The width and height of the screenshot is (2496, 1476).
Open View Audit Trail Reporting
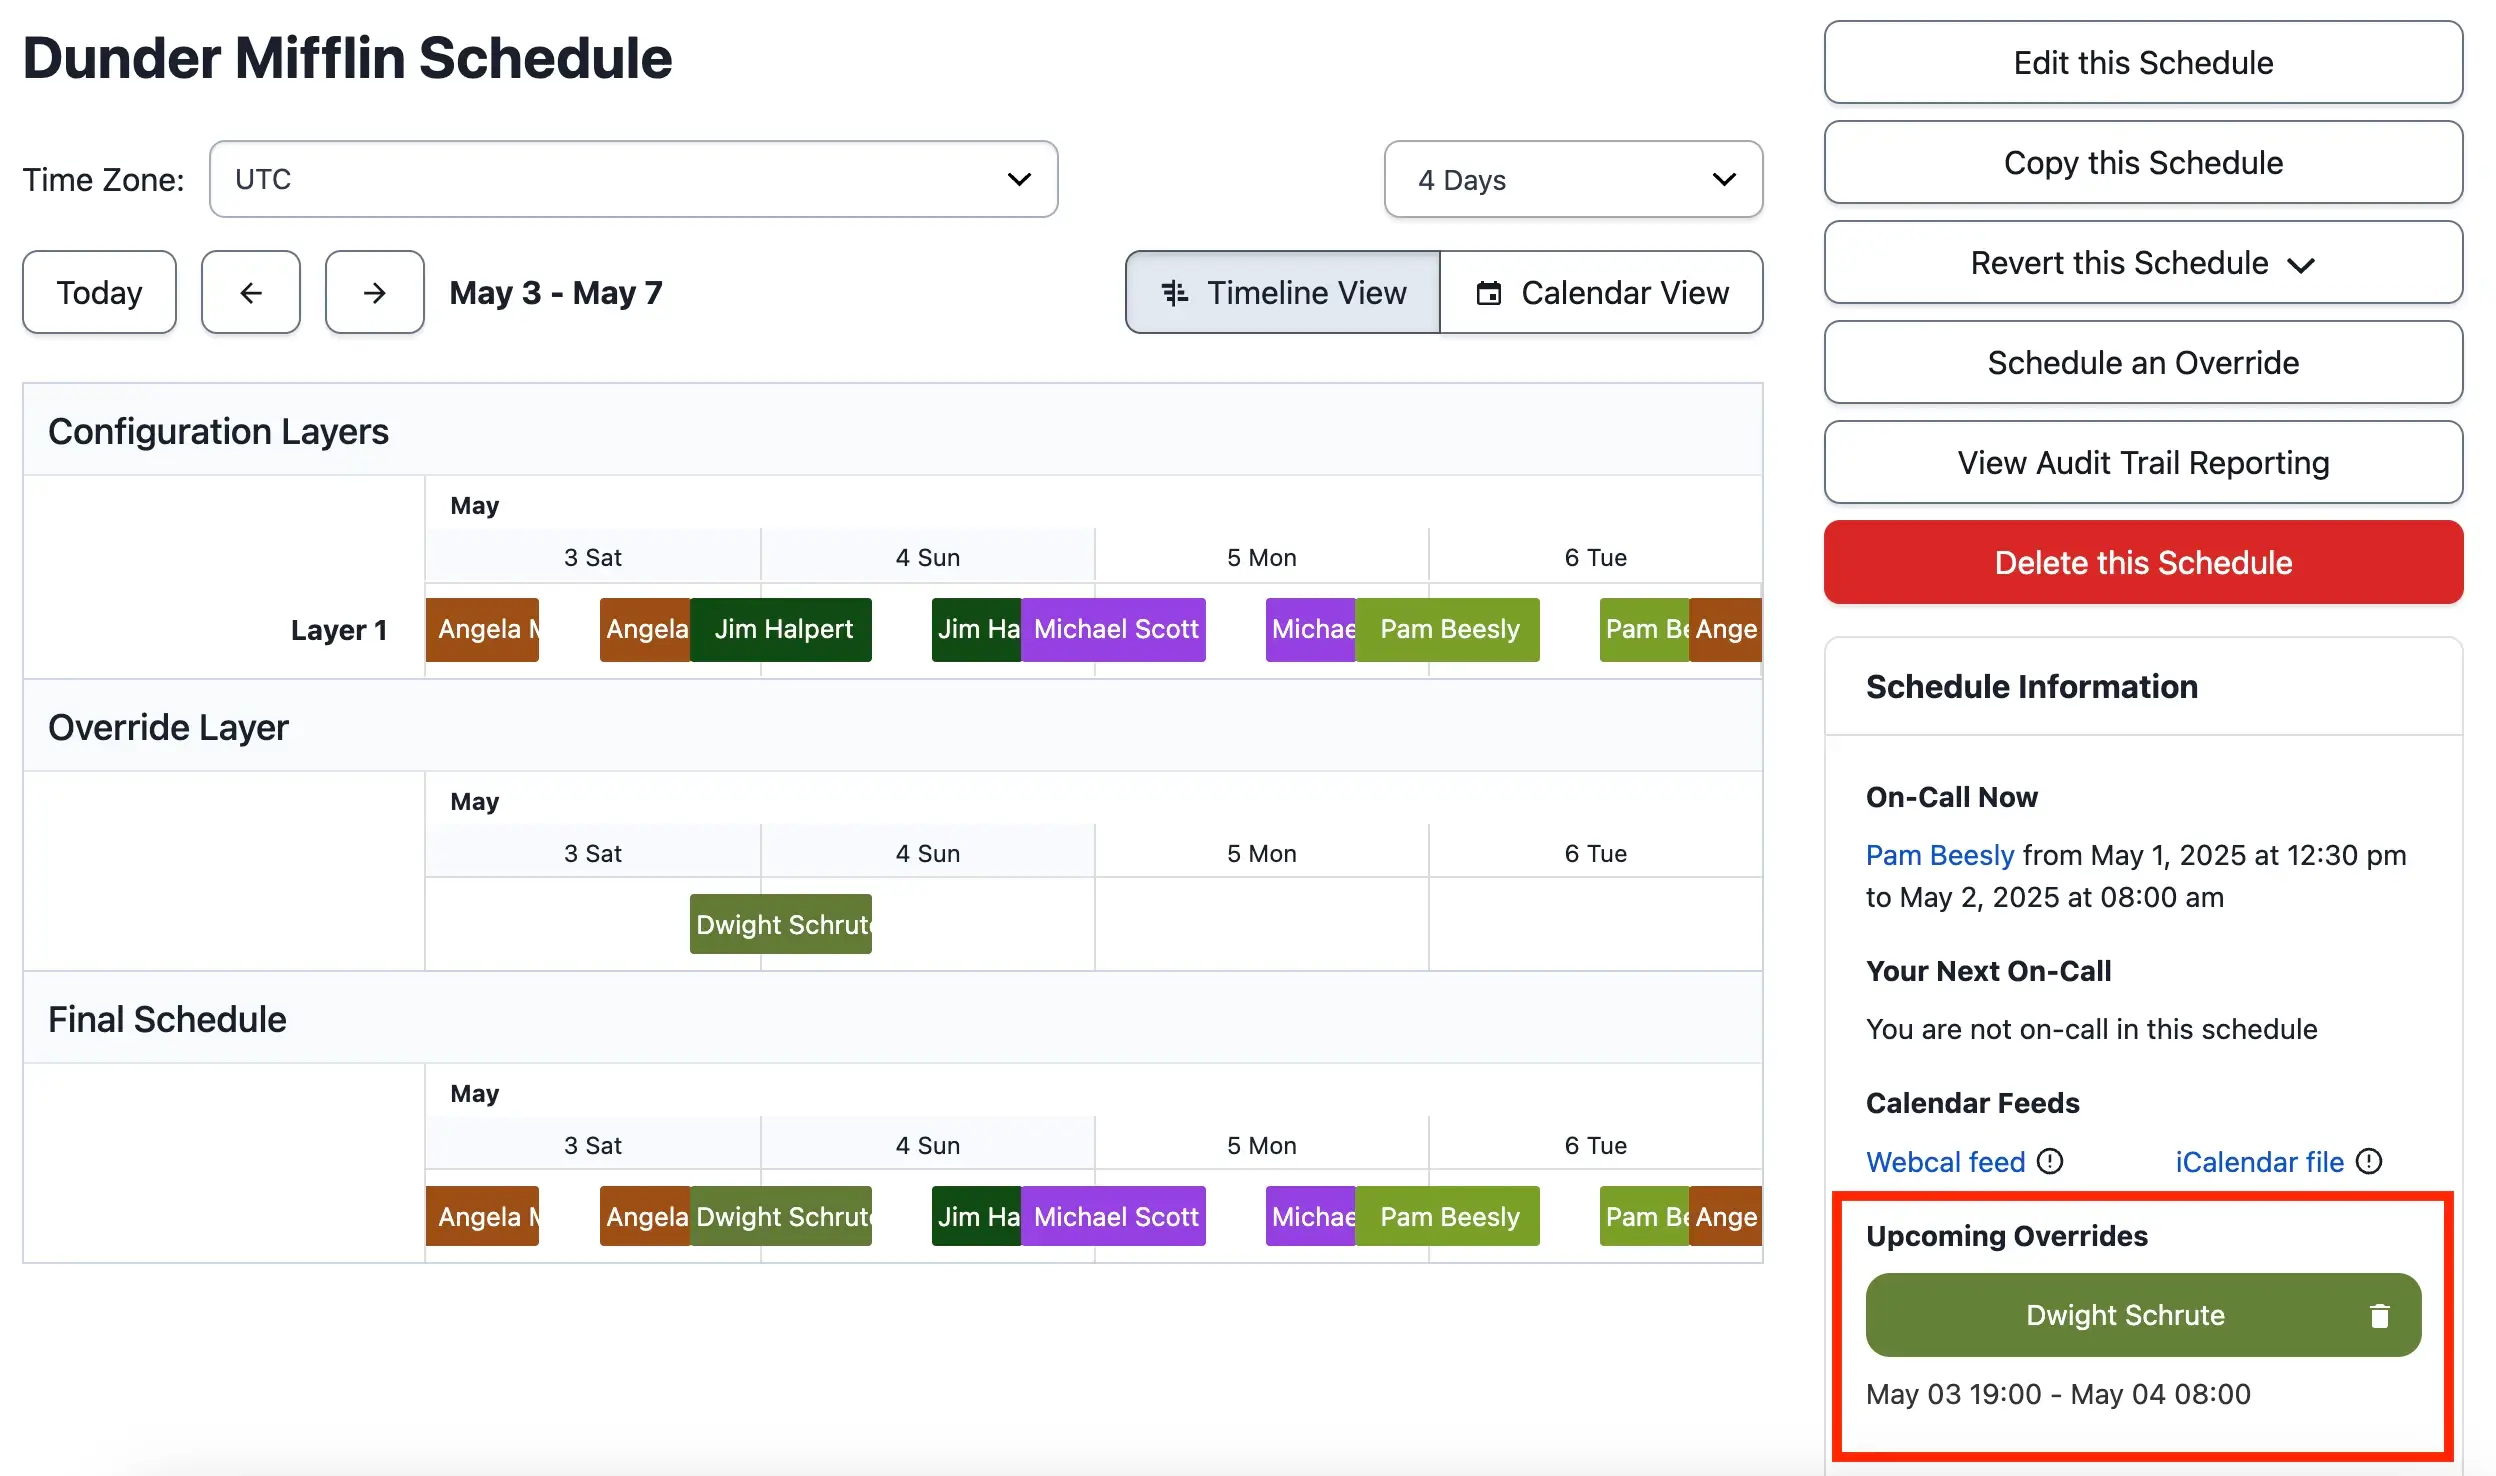click(2143, 462)
